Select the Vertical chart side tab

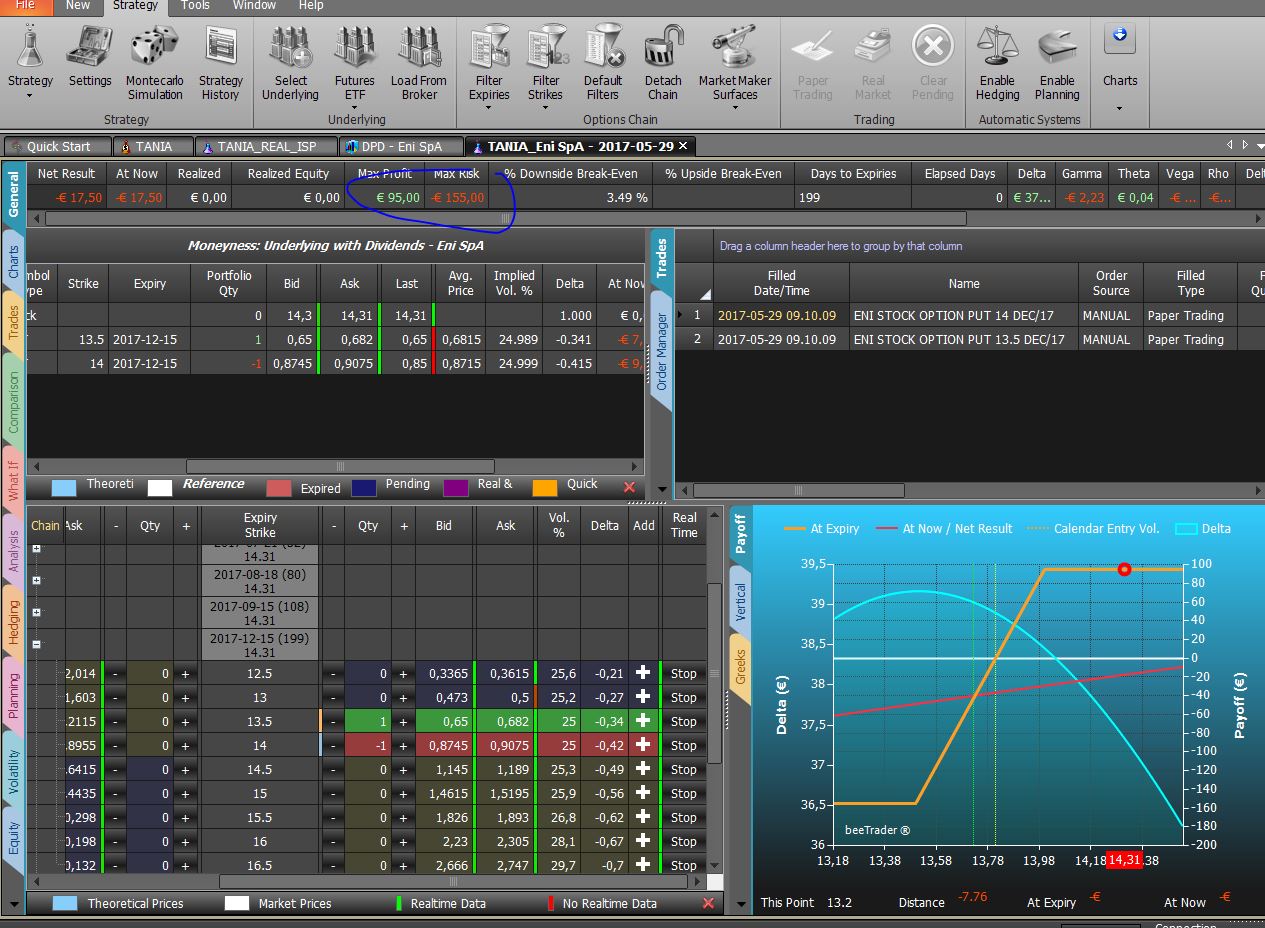[741, 602]
